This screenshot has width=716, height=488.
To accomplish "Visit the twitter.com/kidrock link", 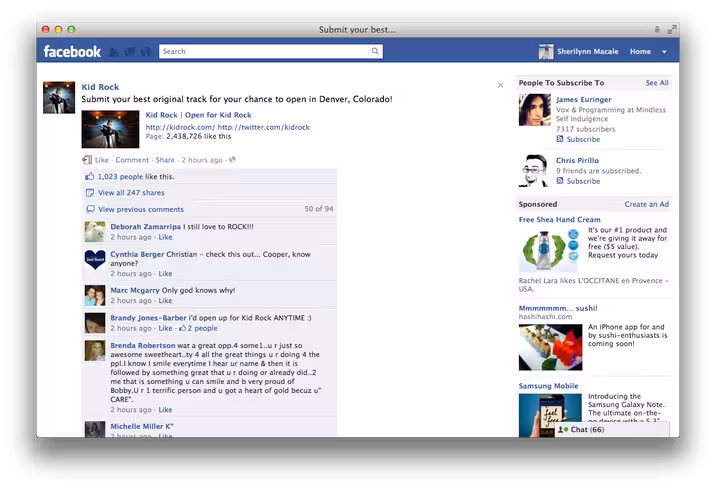I will tap(263, 127).
